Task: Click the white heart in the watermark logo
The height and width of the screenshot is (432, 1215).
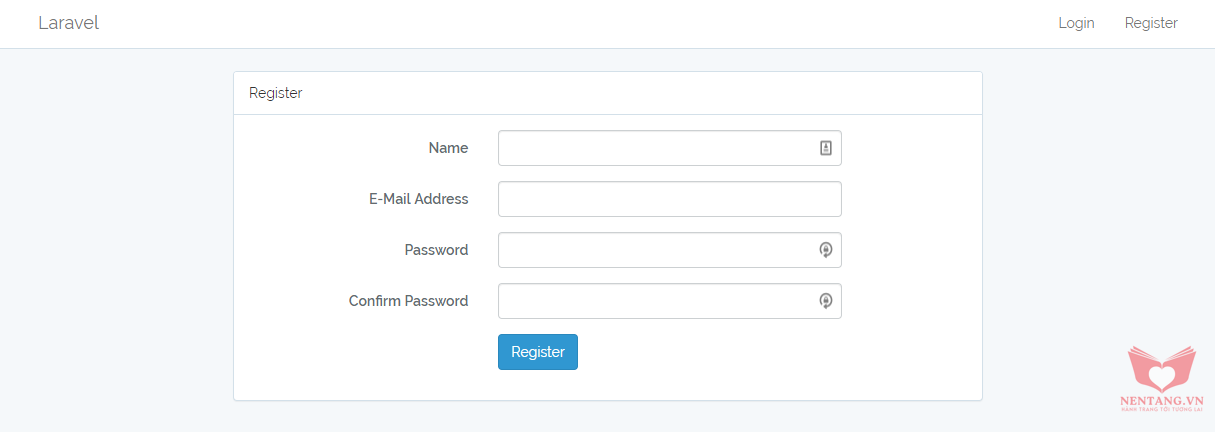Action: [1162, 377]
